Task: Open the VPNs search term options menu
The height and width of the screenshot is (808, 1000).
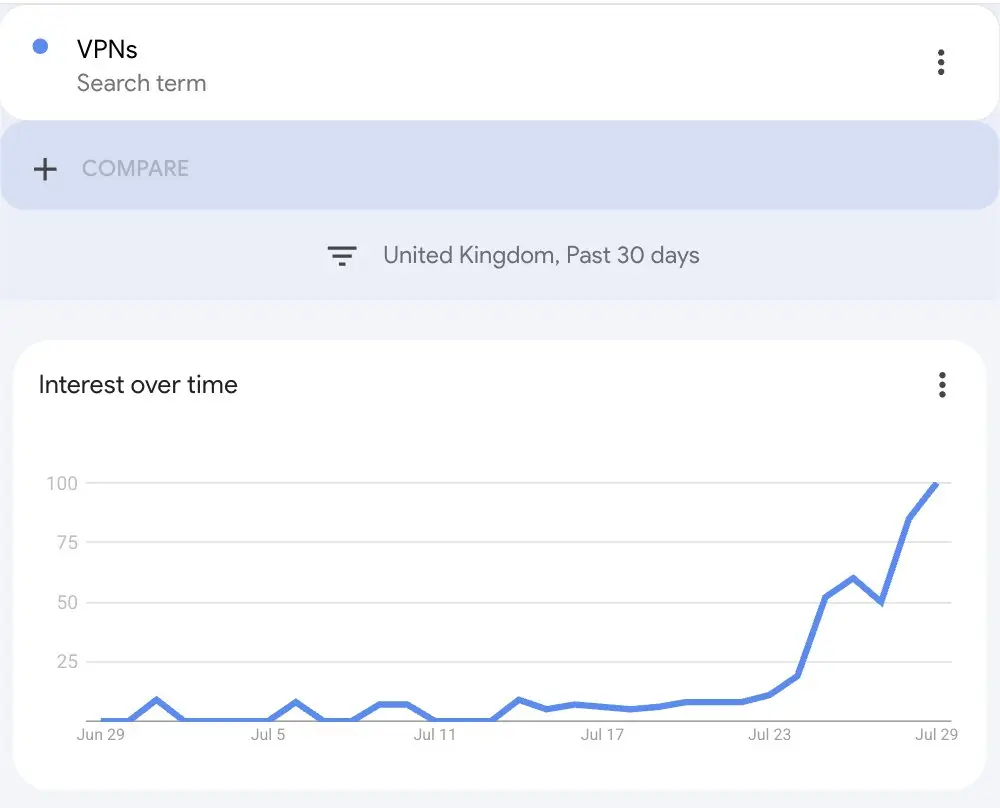Action: [941, 62]
